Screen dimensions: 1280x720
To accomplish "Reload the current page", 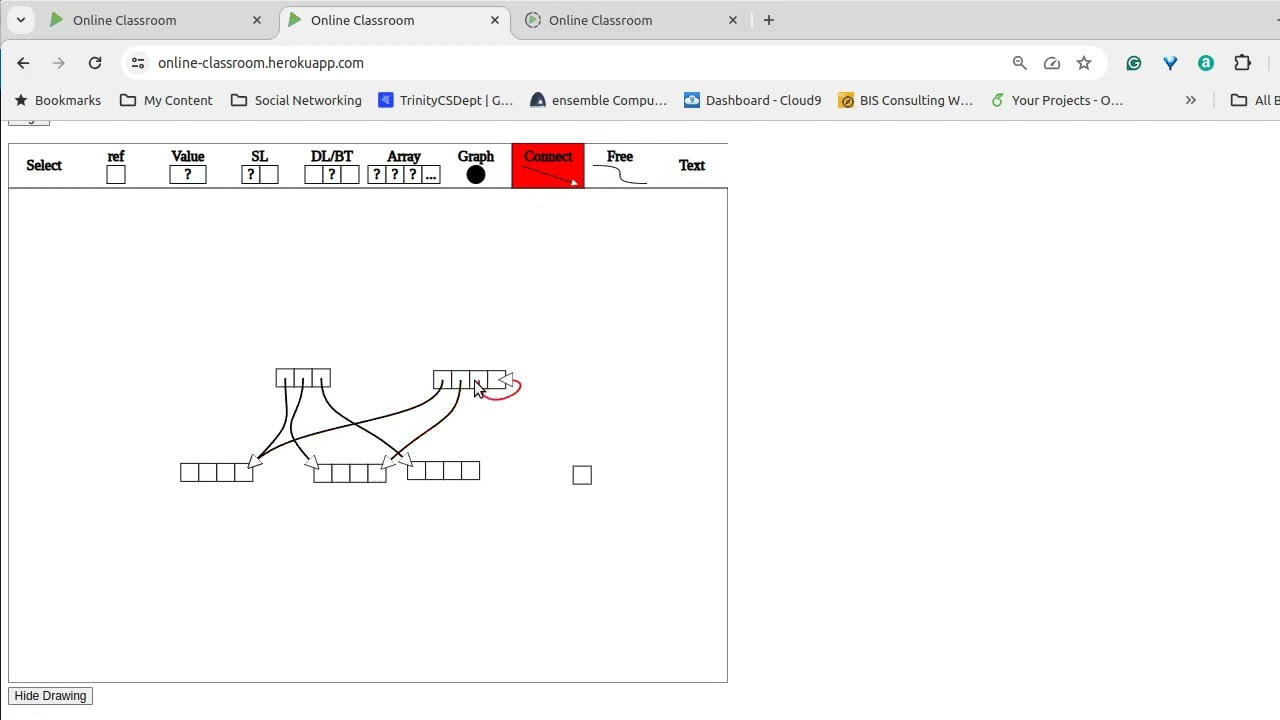I will pos(95,63).
